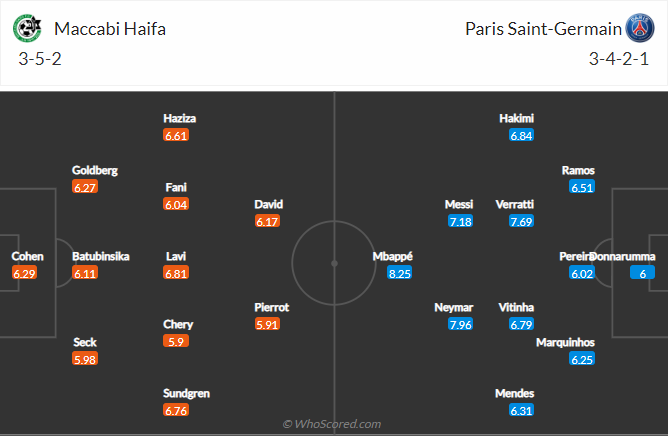
Task: Click the 3-5-2 formation label
Action: [38, 60]
